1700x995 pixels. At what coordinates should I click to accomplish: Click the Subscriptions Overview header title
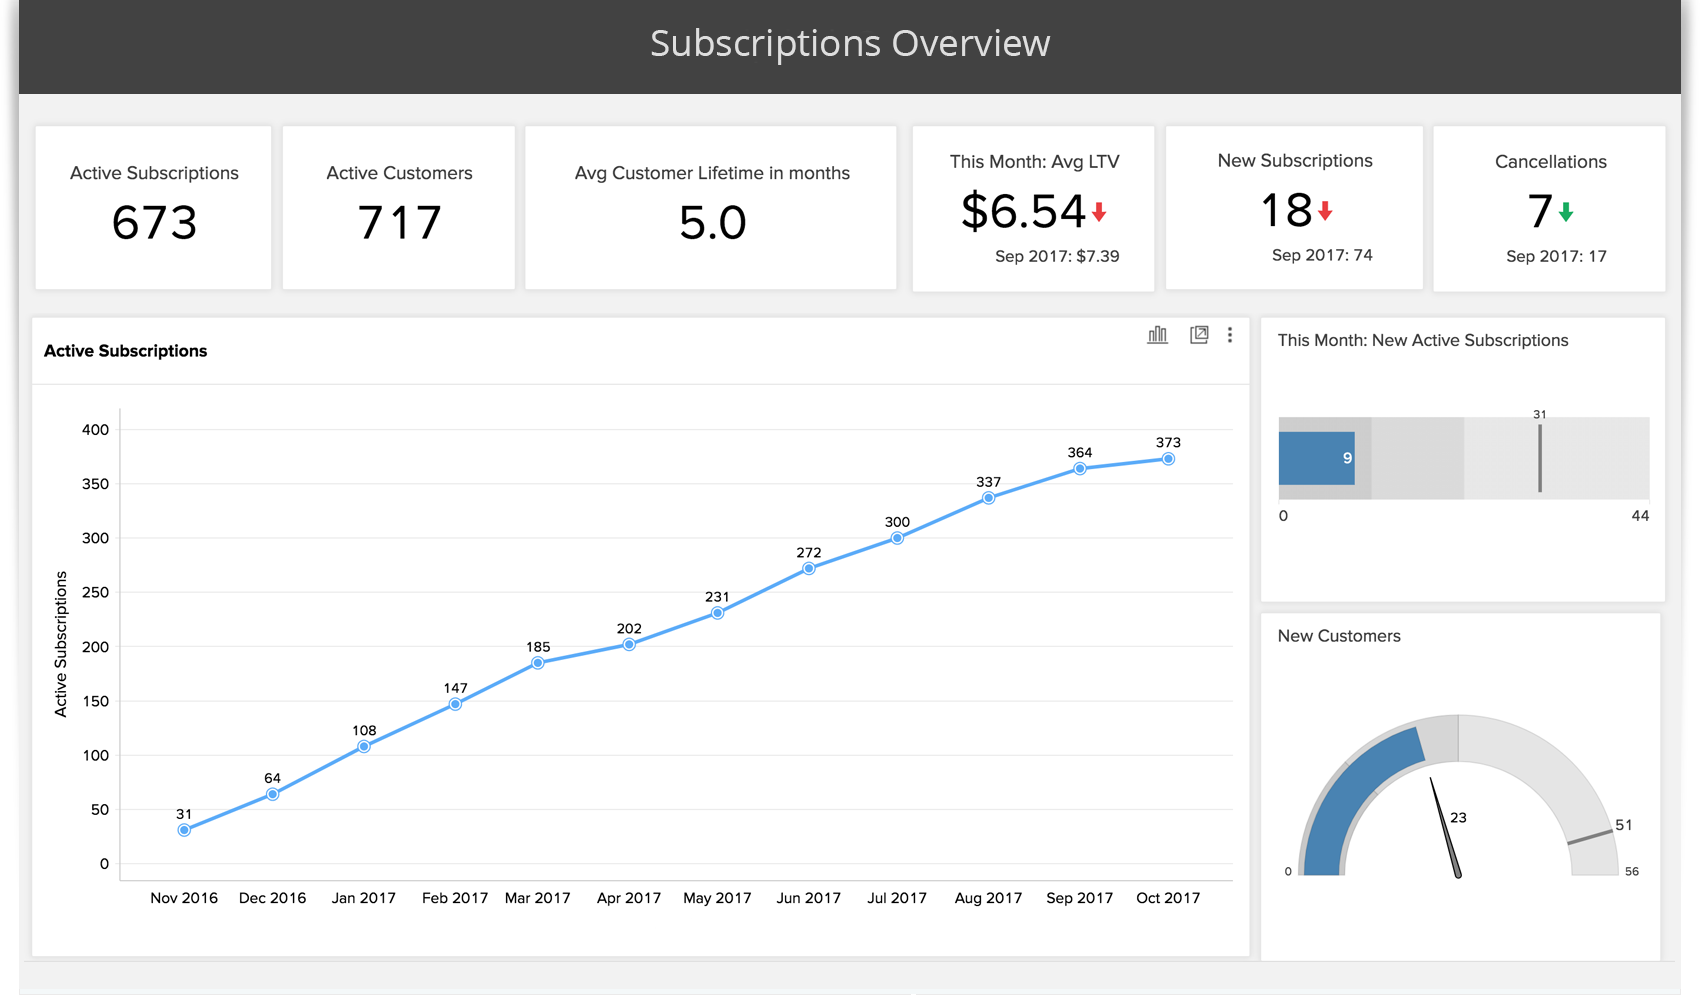(x=850, y=44)
